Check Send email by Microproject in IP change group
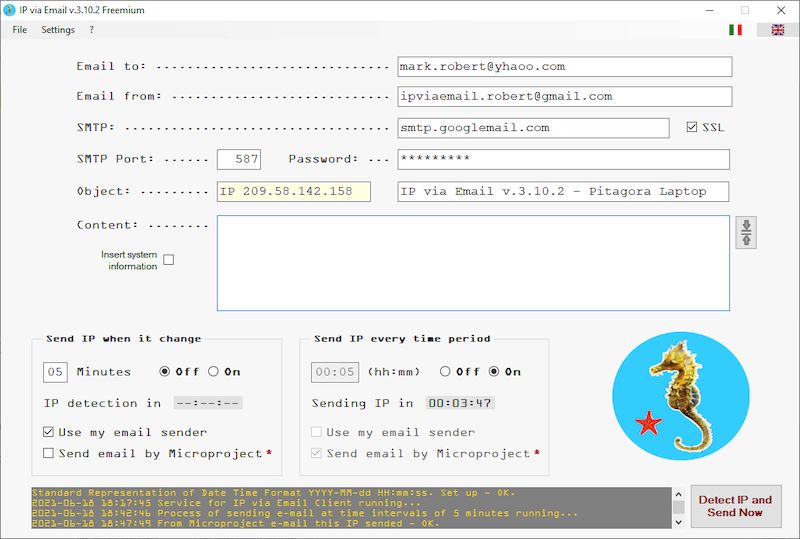 [x=48, y=453]
